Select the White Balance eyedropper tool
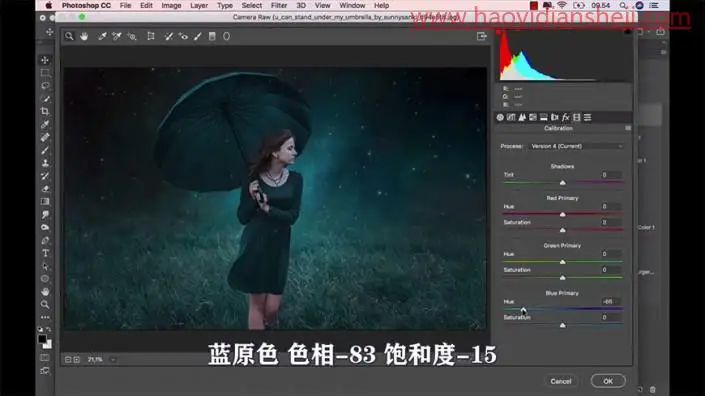This screenshot has height=396, width=705. [102, 36]
